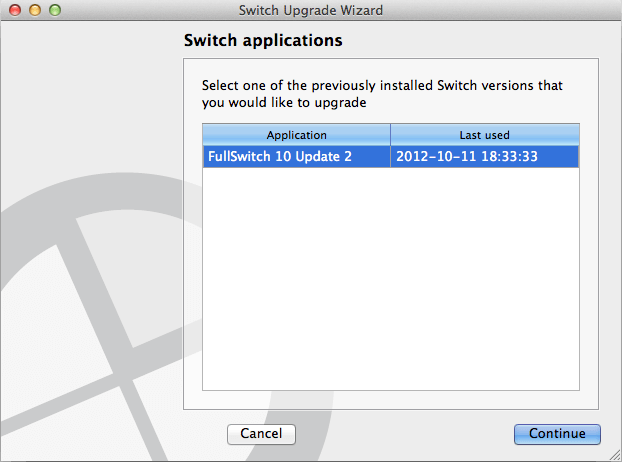The image size is (622, 462).
Task: Sort list by Application column header
Action: [296, 135]
